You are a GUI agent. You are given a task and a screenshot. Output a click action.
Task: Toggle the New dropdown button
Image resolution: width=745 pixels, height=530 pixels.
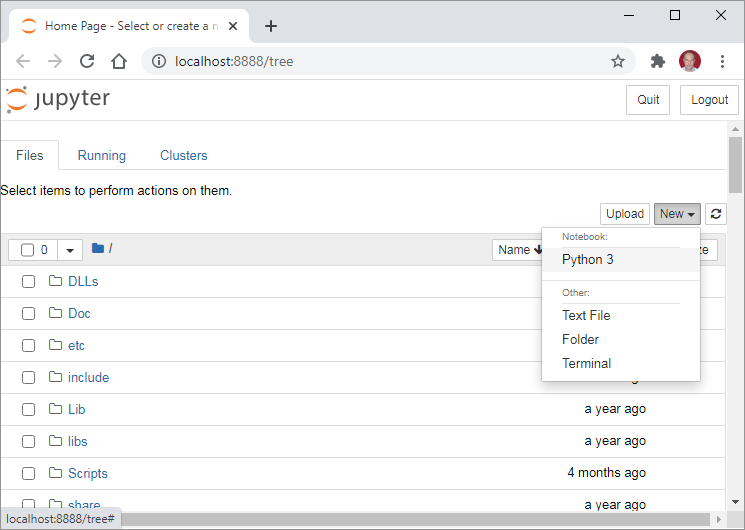(x=677, y=214)
